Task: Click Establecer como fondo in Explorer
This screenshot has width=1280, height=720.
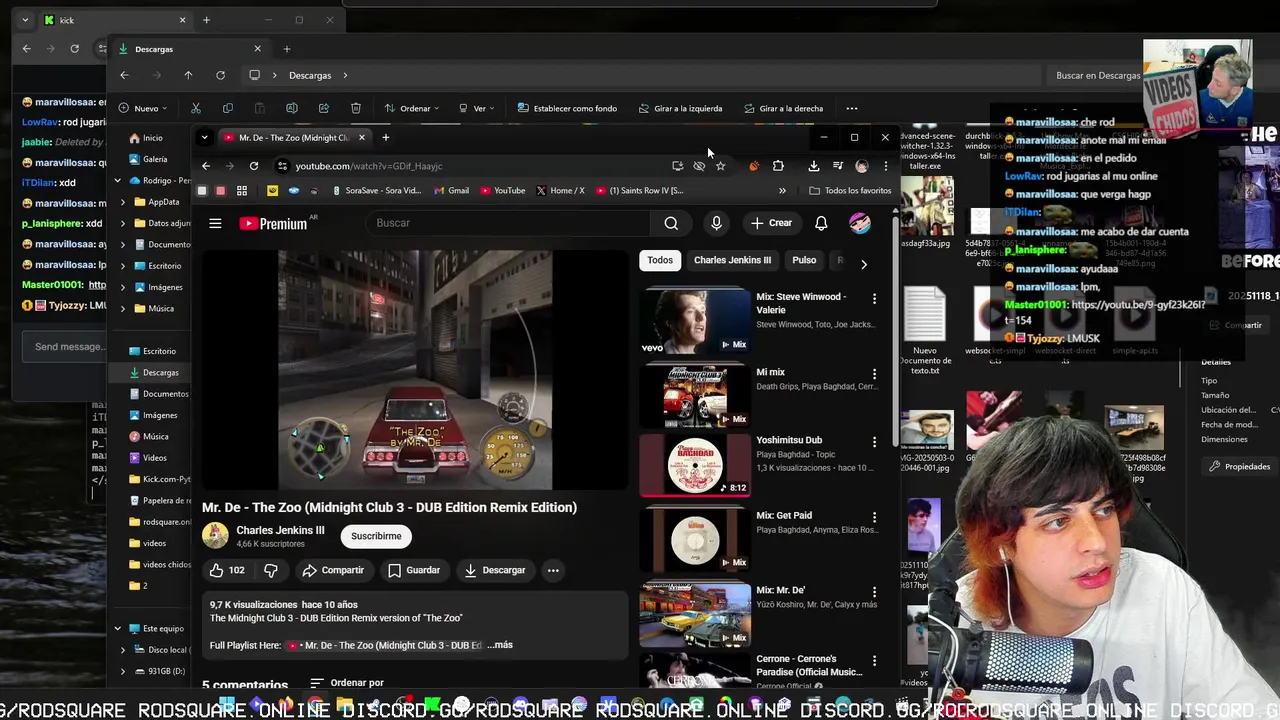Action: pos(567,108)
